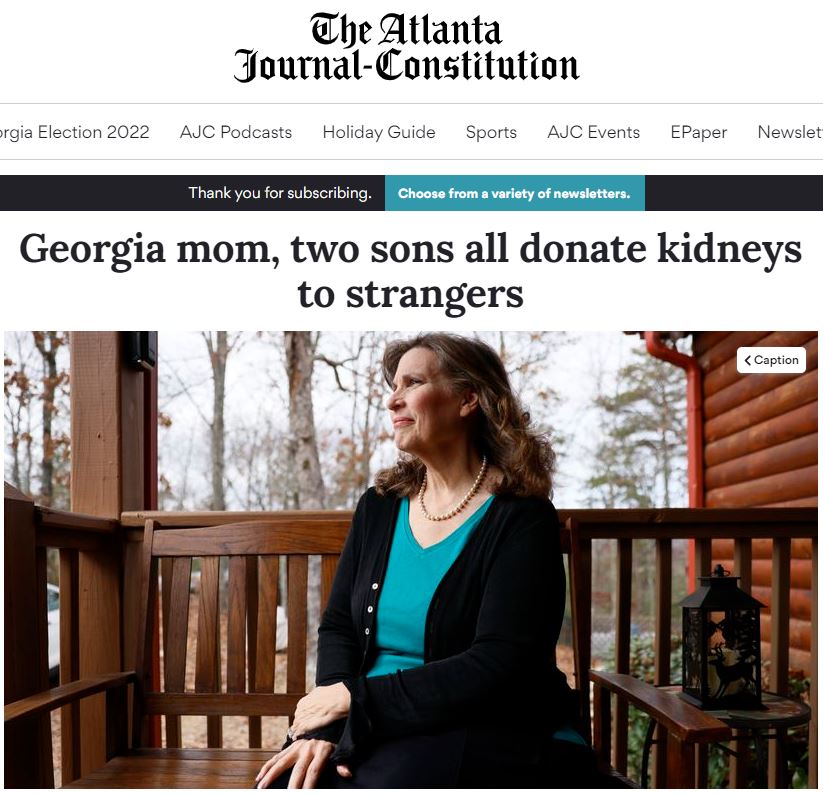Open AJC Events from navigation bar
The width and height of the screenshot is (823, 796).
click(594, 132)
